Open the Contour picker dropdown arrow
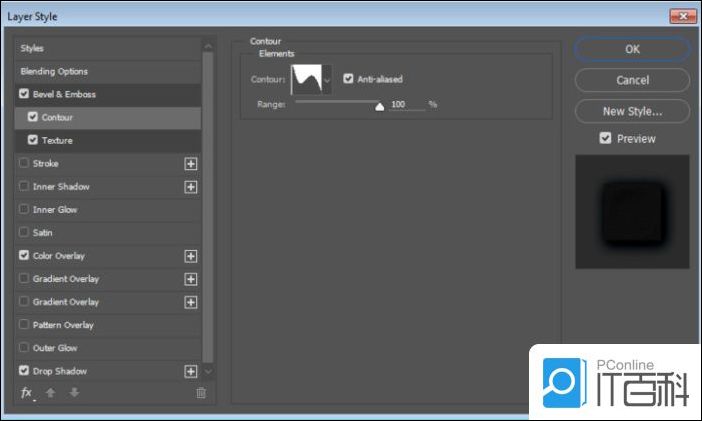The width and height of the screenshot is (702, 421). click(327, 80)
